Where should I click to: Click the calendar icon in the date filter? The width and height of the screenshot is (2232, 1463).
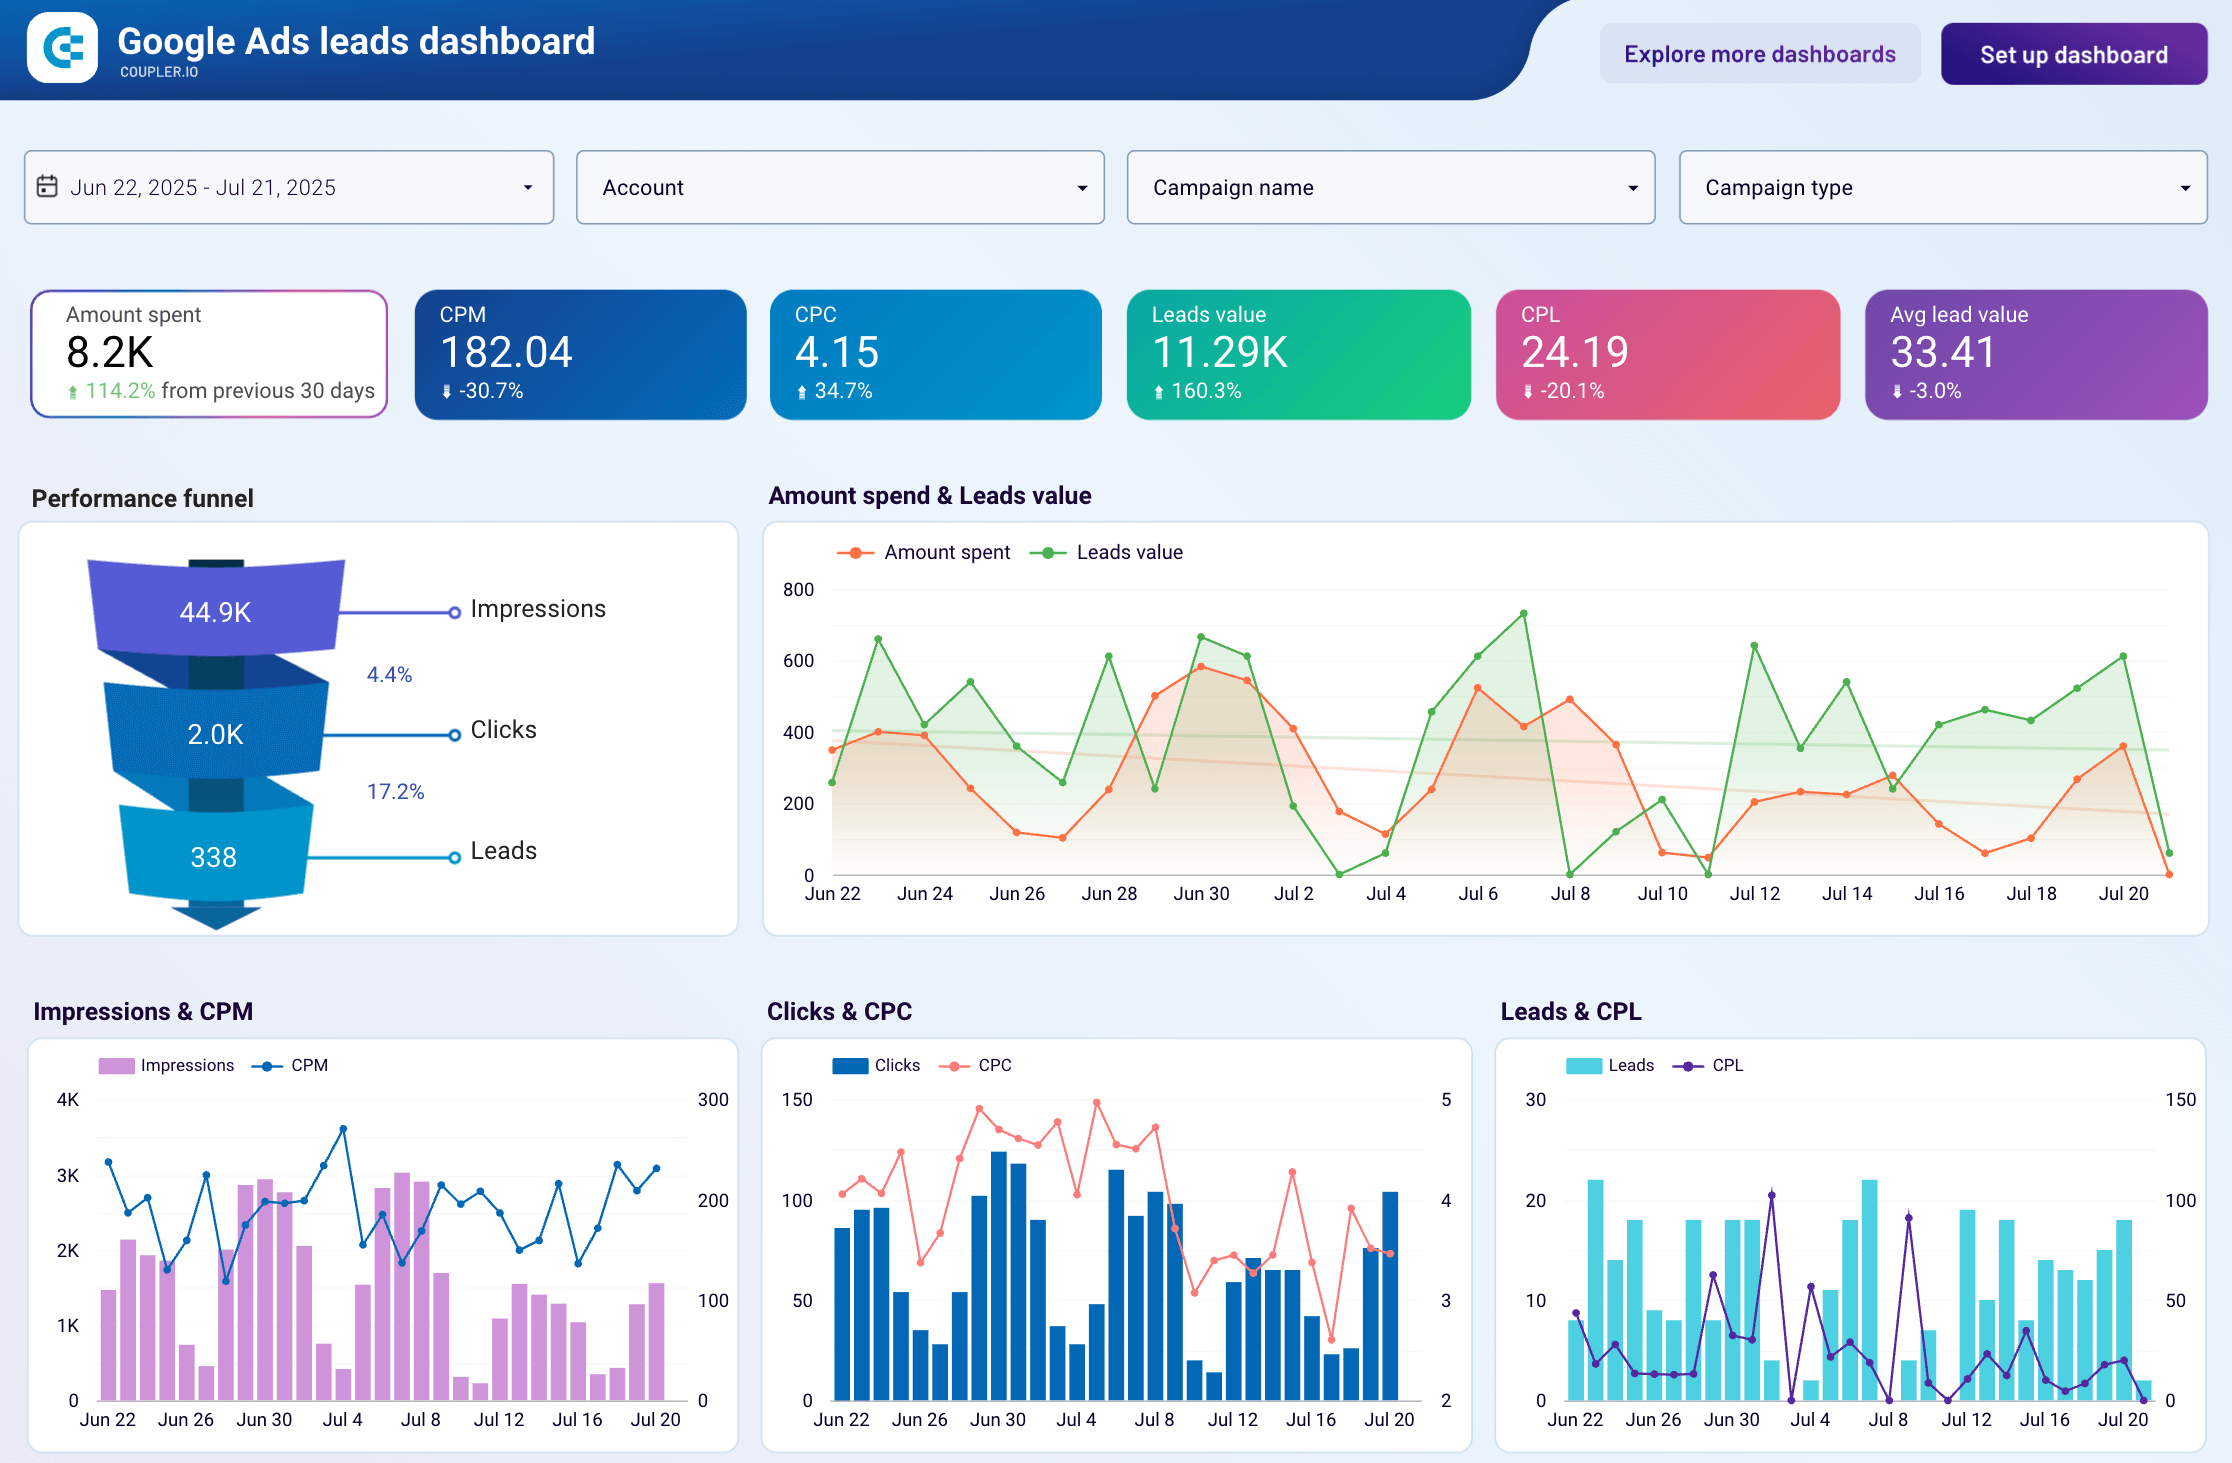point(48,186)
